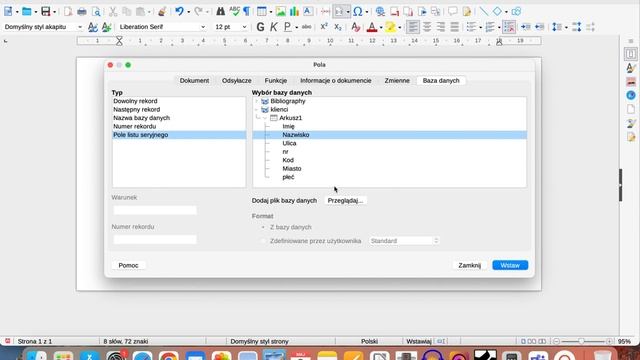Toggle strikethrough abc button
This screenshot has width=640, height=360.
click(307, 27)
